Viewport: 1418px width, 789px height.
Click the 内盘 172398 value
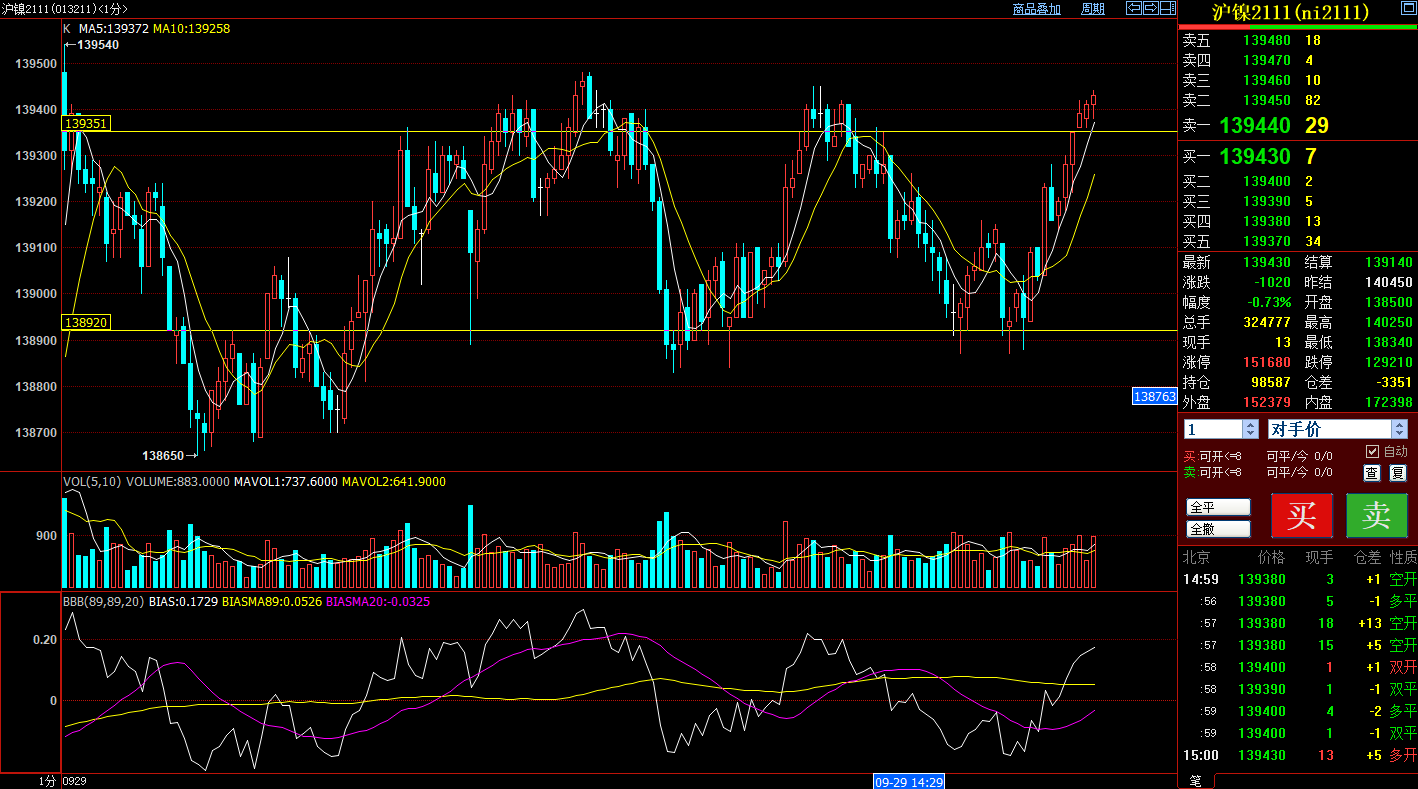point(1389,402)
